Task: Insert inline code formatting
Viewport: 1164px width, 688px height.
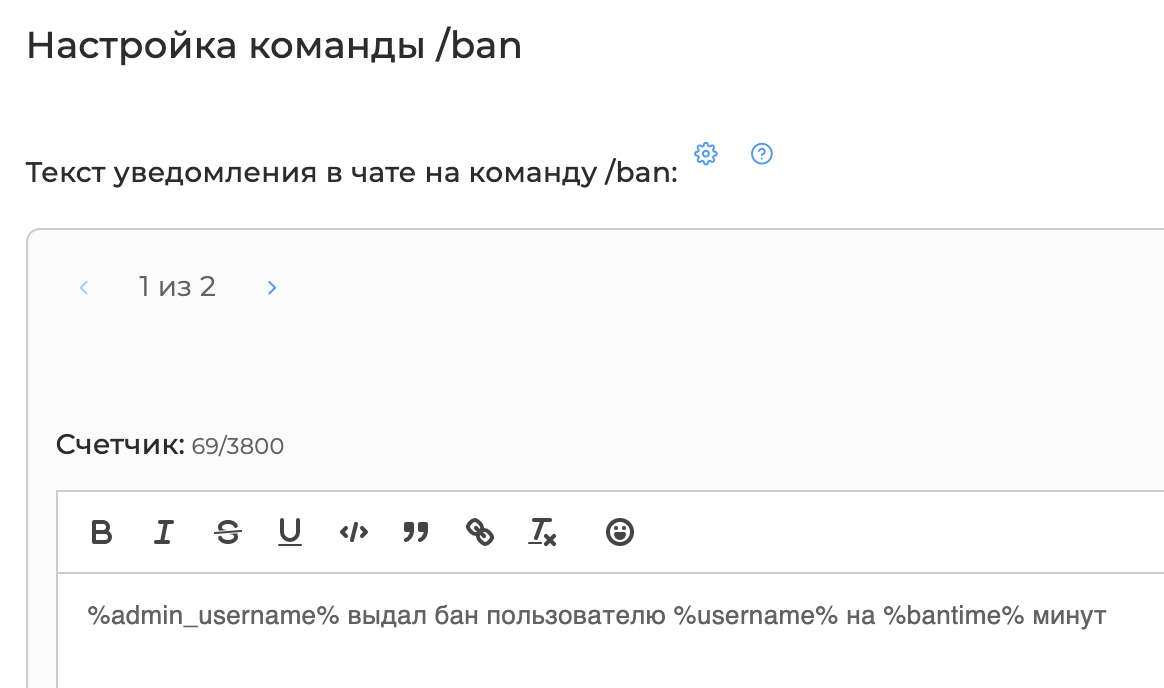Action: 353,532
